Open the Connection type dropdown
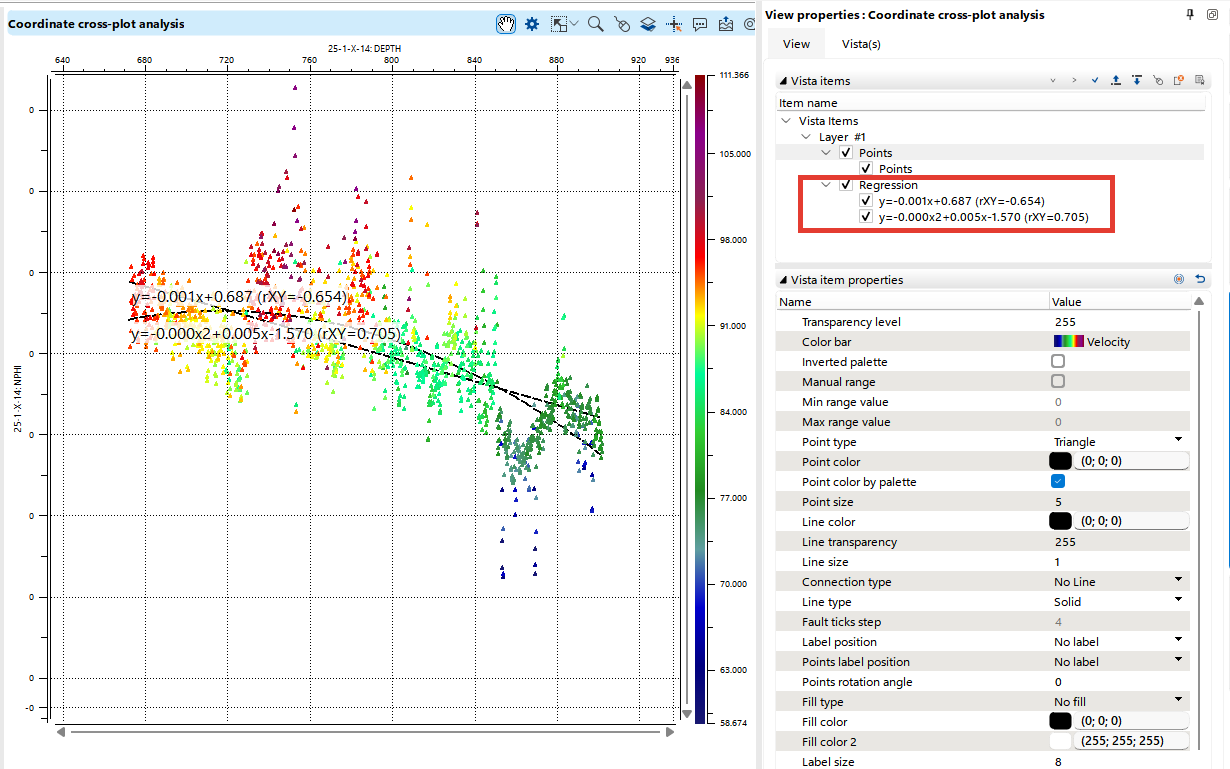The width and height of the screenshot is (1230, 769). tap(1178, 581)
